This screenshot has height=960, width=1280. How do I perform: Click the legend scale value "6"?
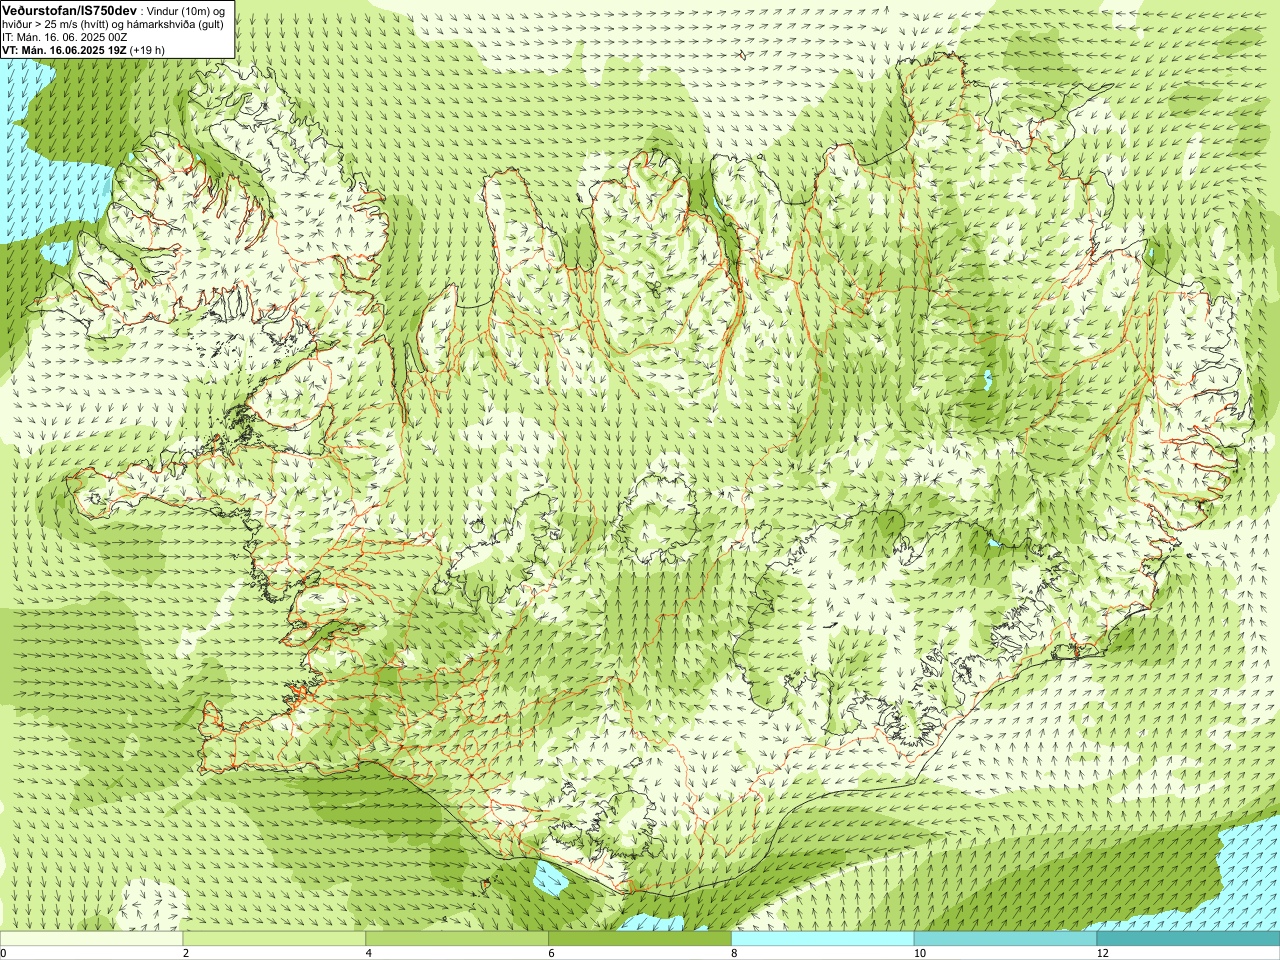click(x=551, y=954)
